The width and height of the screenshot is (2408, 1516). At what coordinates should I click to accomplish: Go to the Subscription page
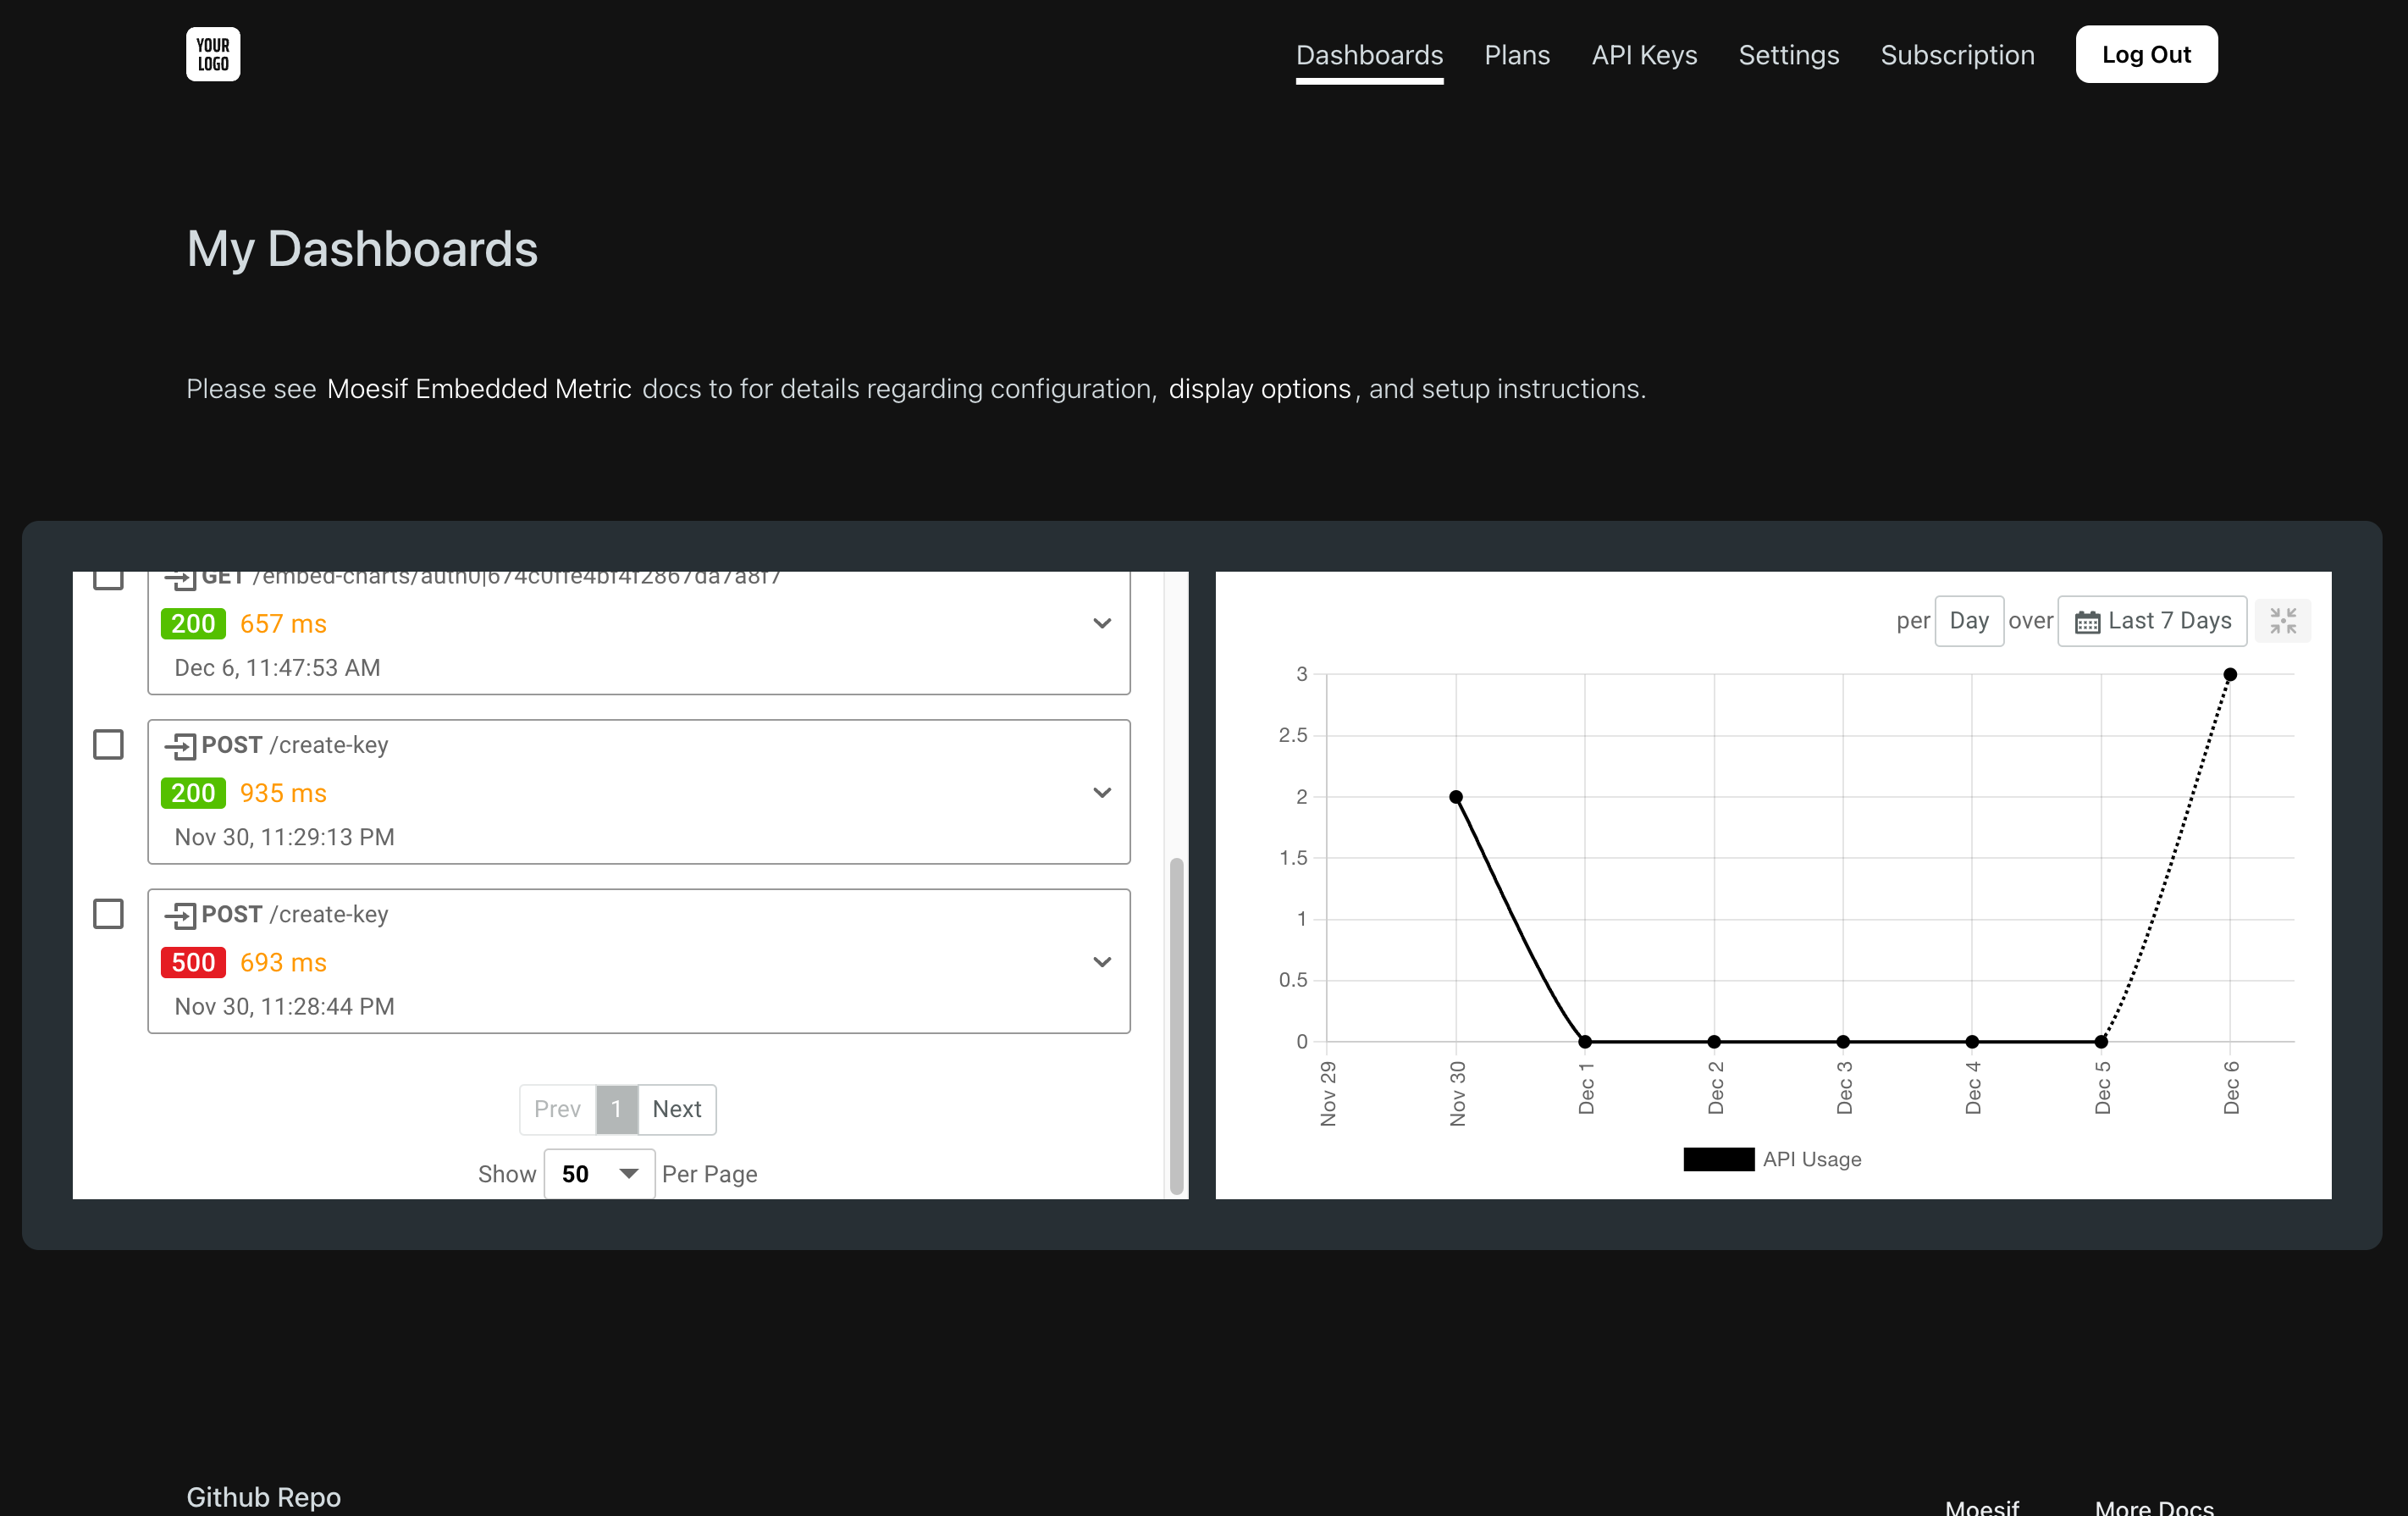tap(1957, 55)
